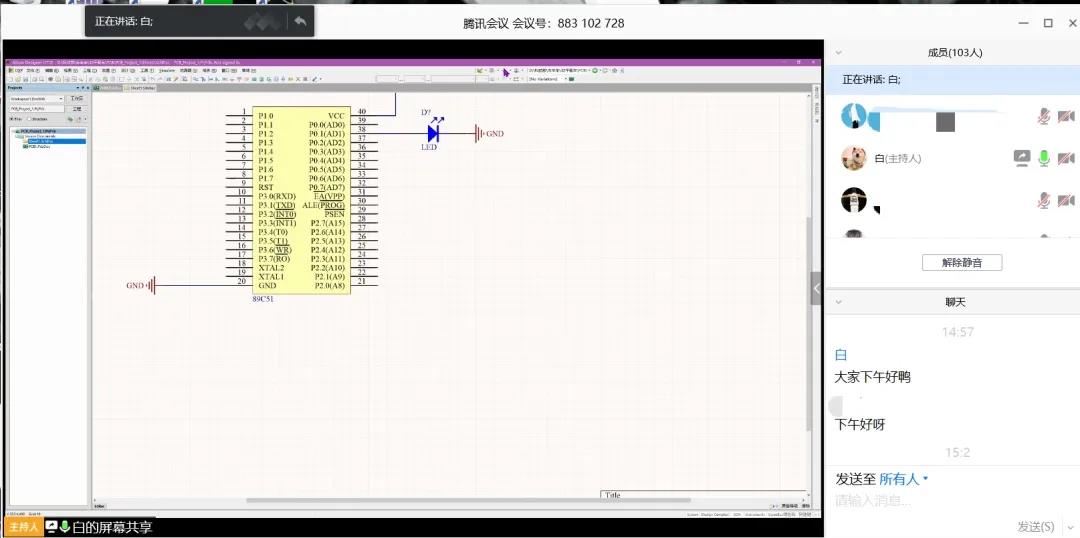Viewport: 1080px width, 538px height.
Task: Click the return arrow on the speaking bar
Action: click(x=299, y=22)
